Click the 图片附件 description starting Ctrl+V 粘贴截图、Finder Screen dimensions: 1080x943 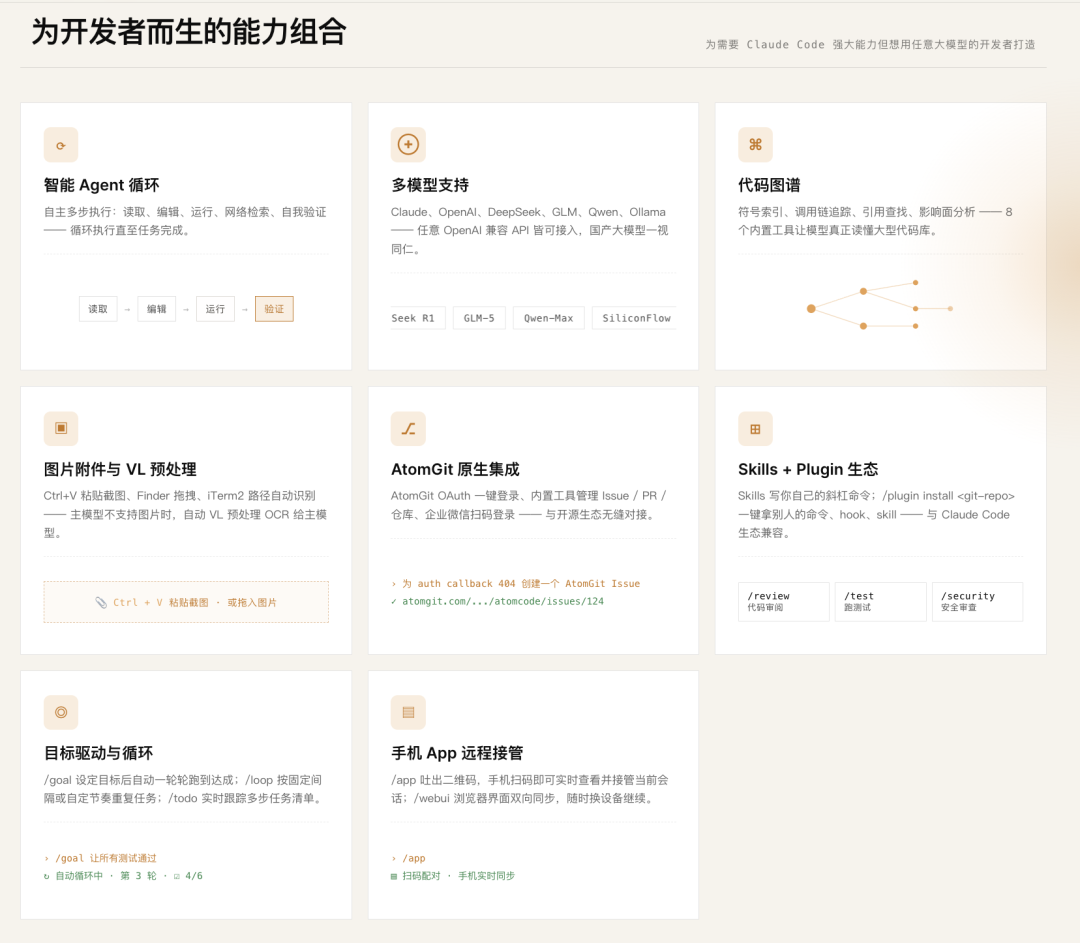(x=185, y=515)
